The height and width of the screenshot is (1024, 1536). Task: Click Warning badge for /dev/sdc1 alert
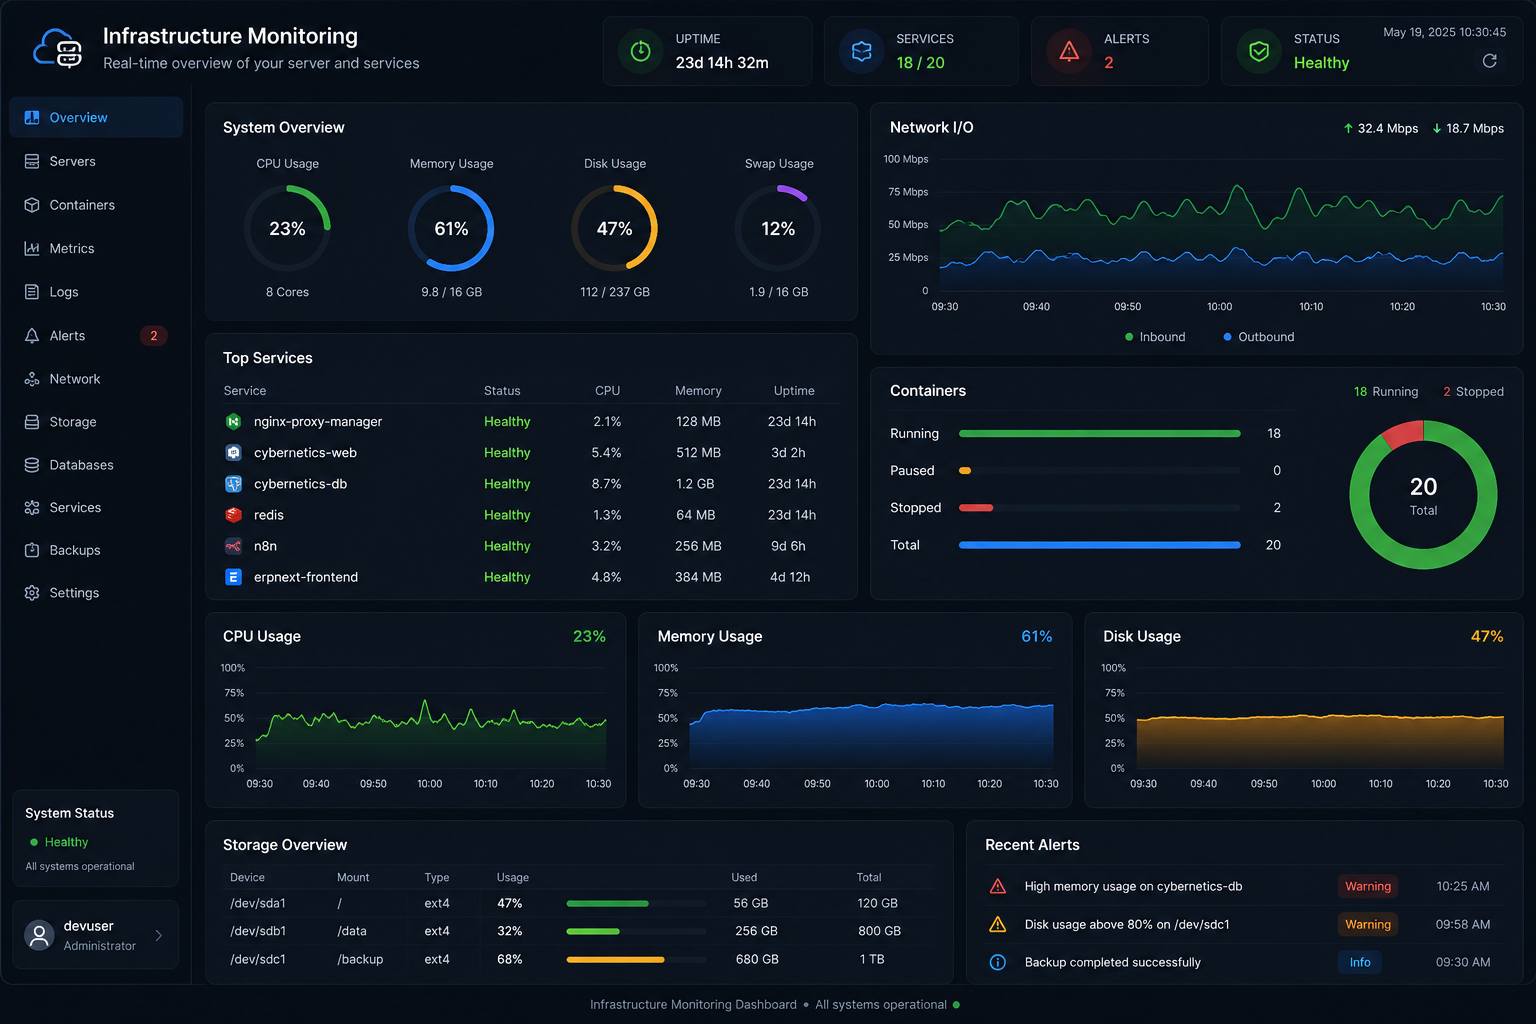pyautogui.click(x=1368, y=924)
